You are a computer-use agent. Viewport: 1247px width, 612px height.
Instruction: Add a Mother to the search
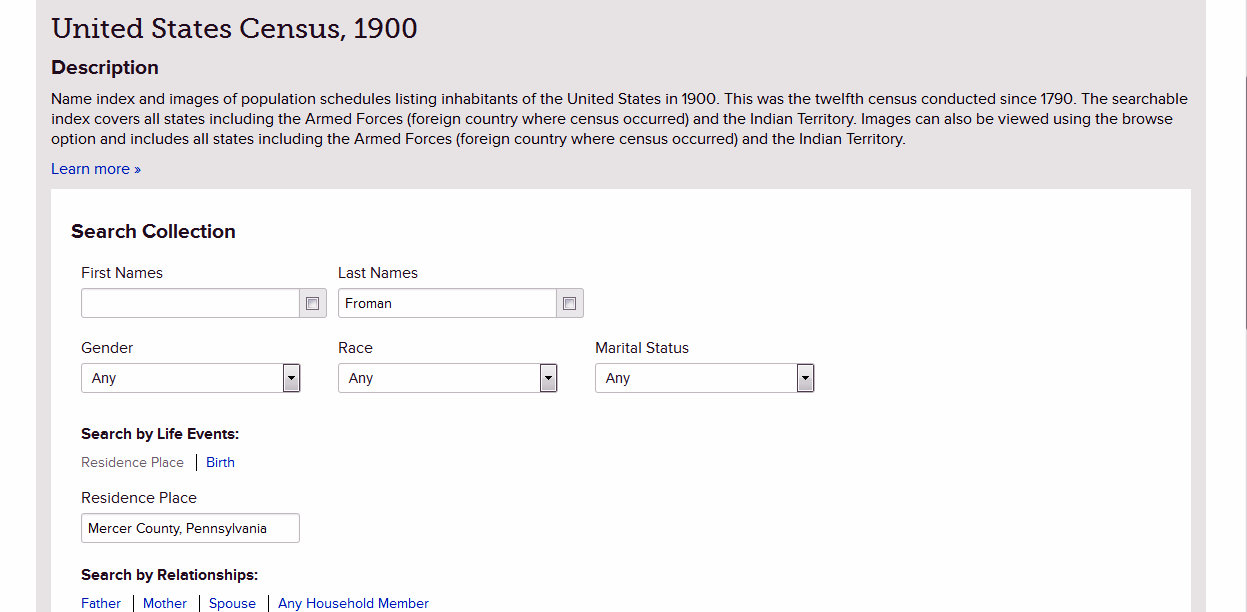[x=164, y=603]
